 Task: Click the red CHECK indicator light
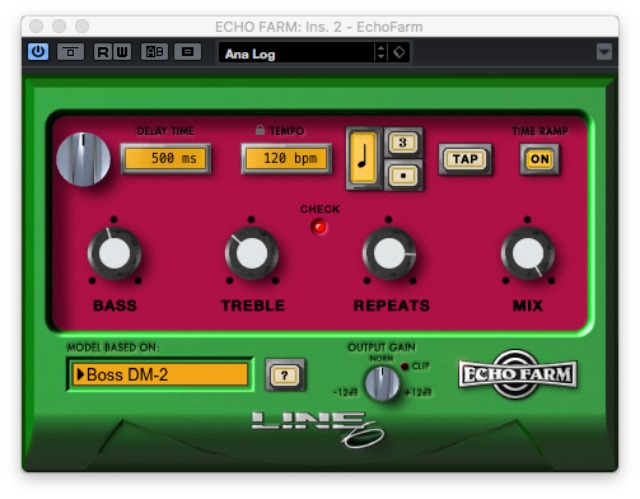pos(319,227)
